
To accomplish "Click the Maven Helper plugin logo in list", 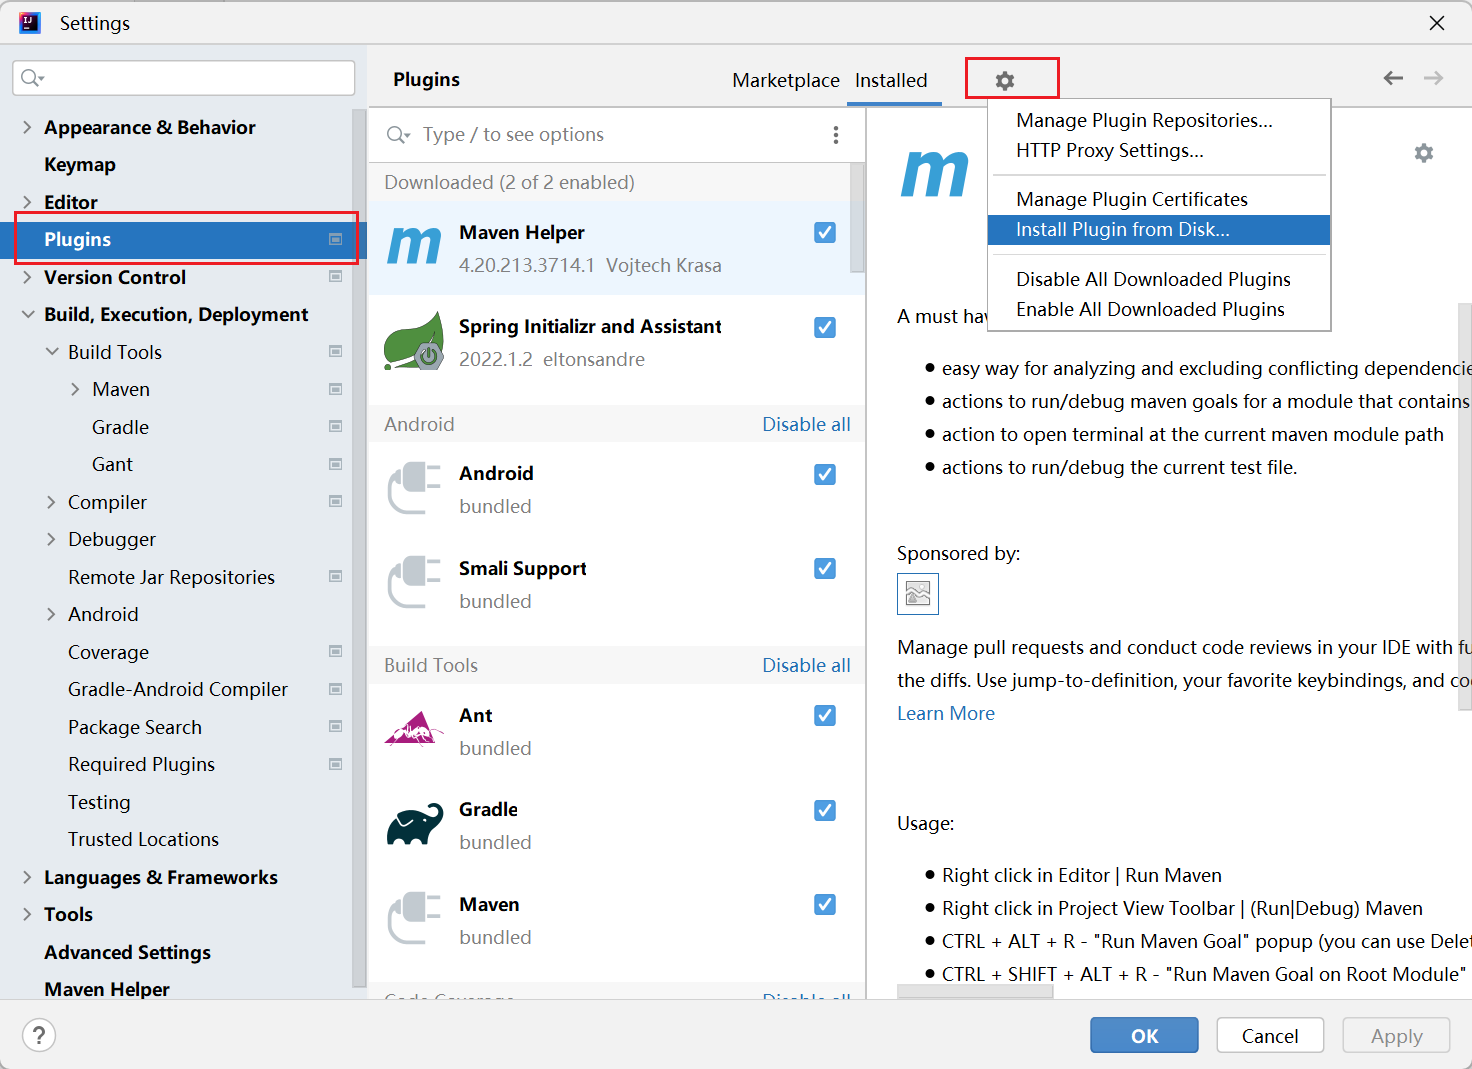I will pos(414,246).
